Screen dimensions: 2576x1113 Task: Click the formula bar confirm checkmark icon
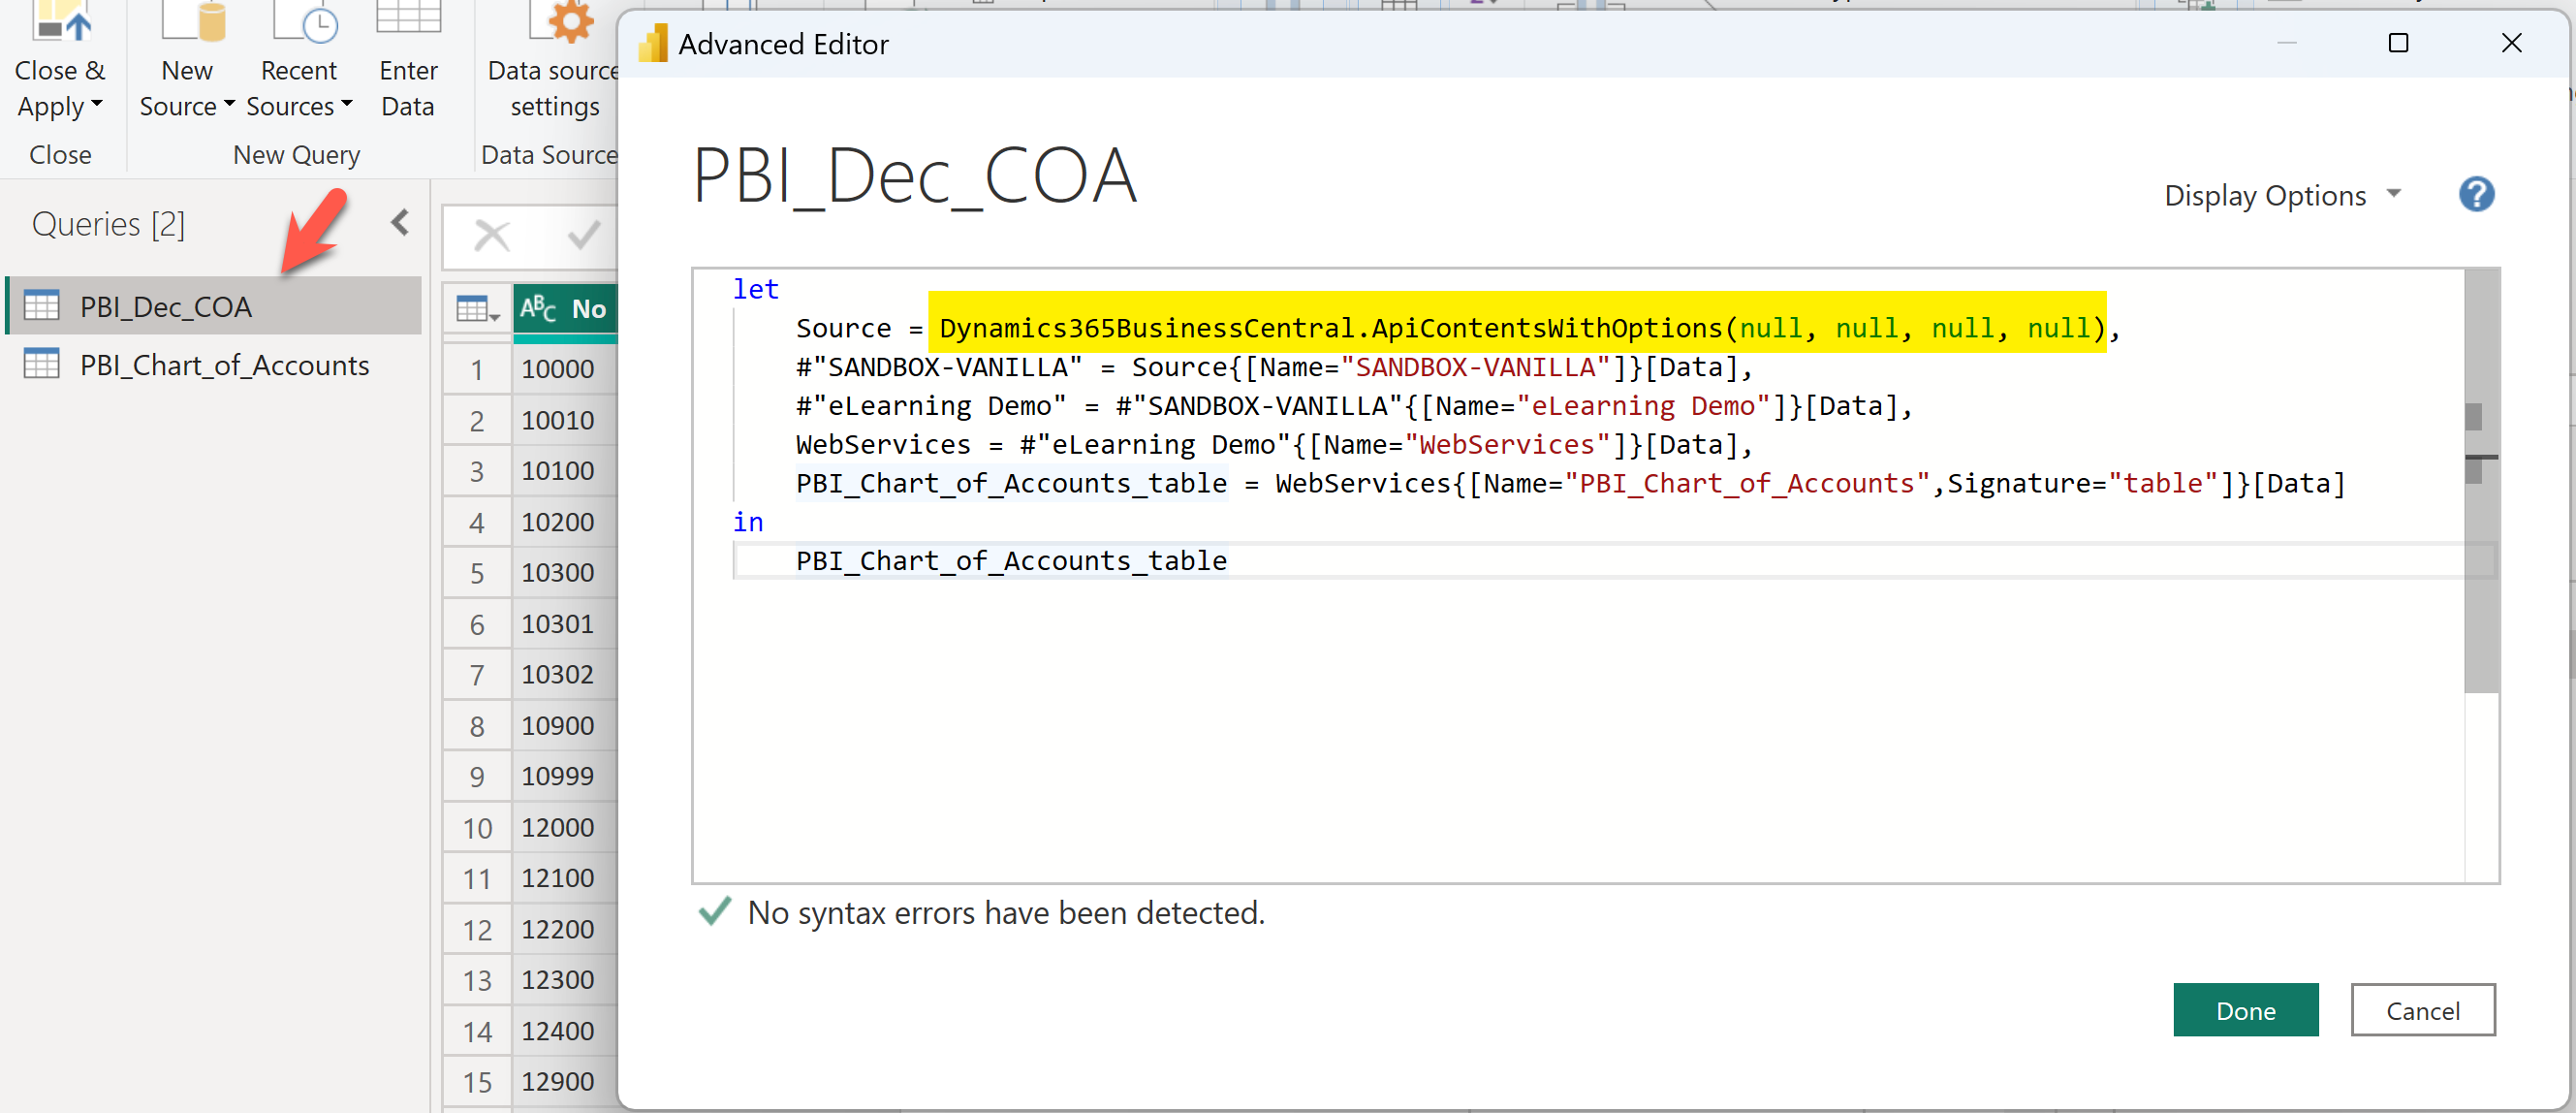pos(583,237)
